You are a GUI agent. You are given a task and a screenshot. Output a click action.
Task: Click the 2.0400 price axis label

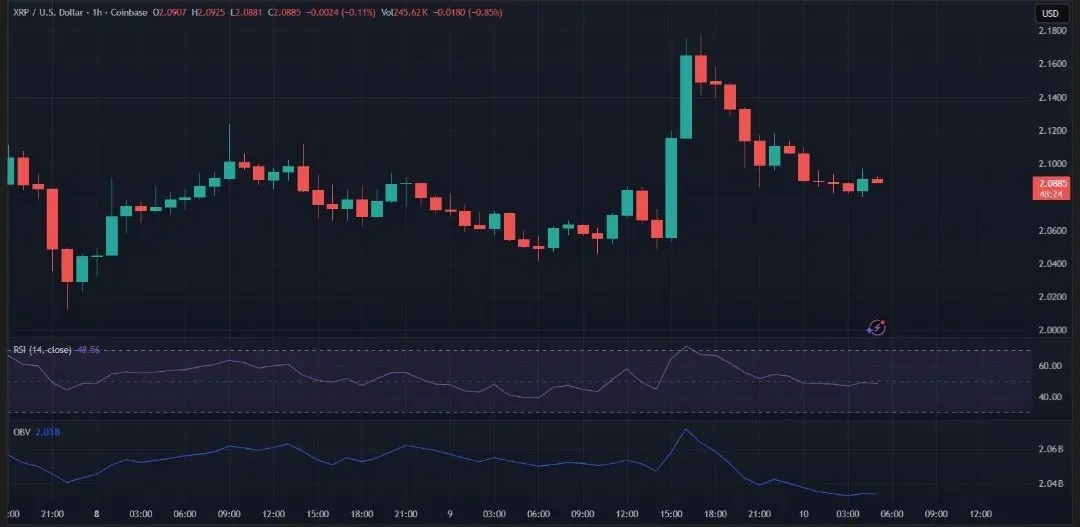(1050, 264)
